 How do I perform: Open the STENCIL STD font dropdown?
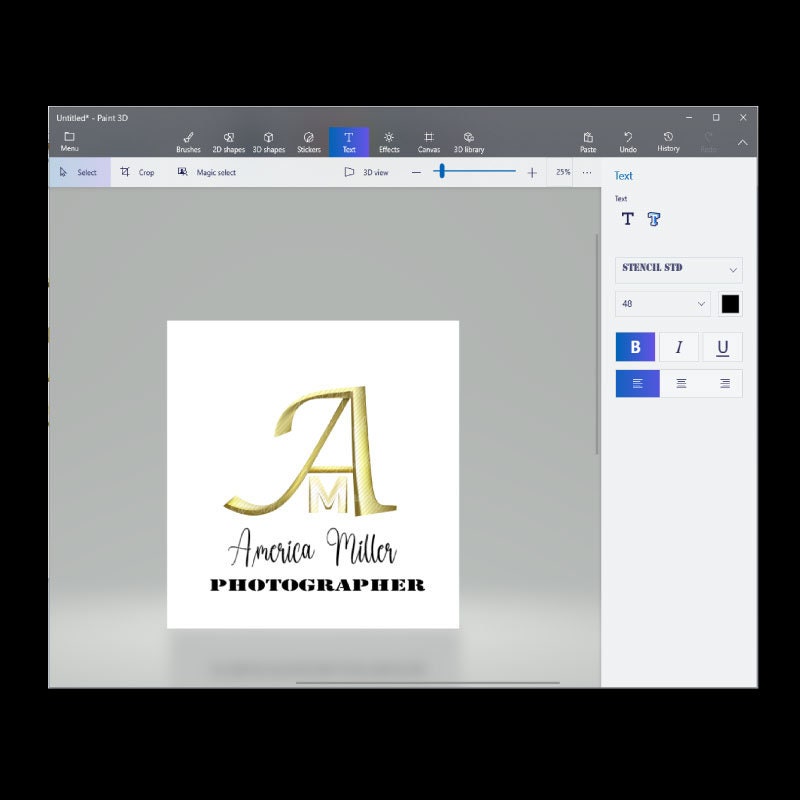tap(677, 270)
